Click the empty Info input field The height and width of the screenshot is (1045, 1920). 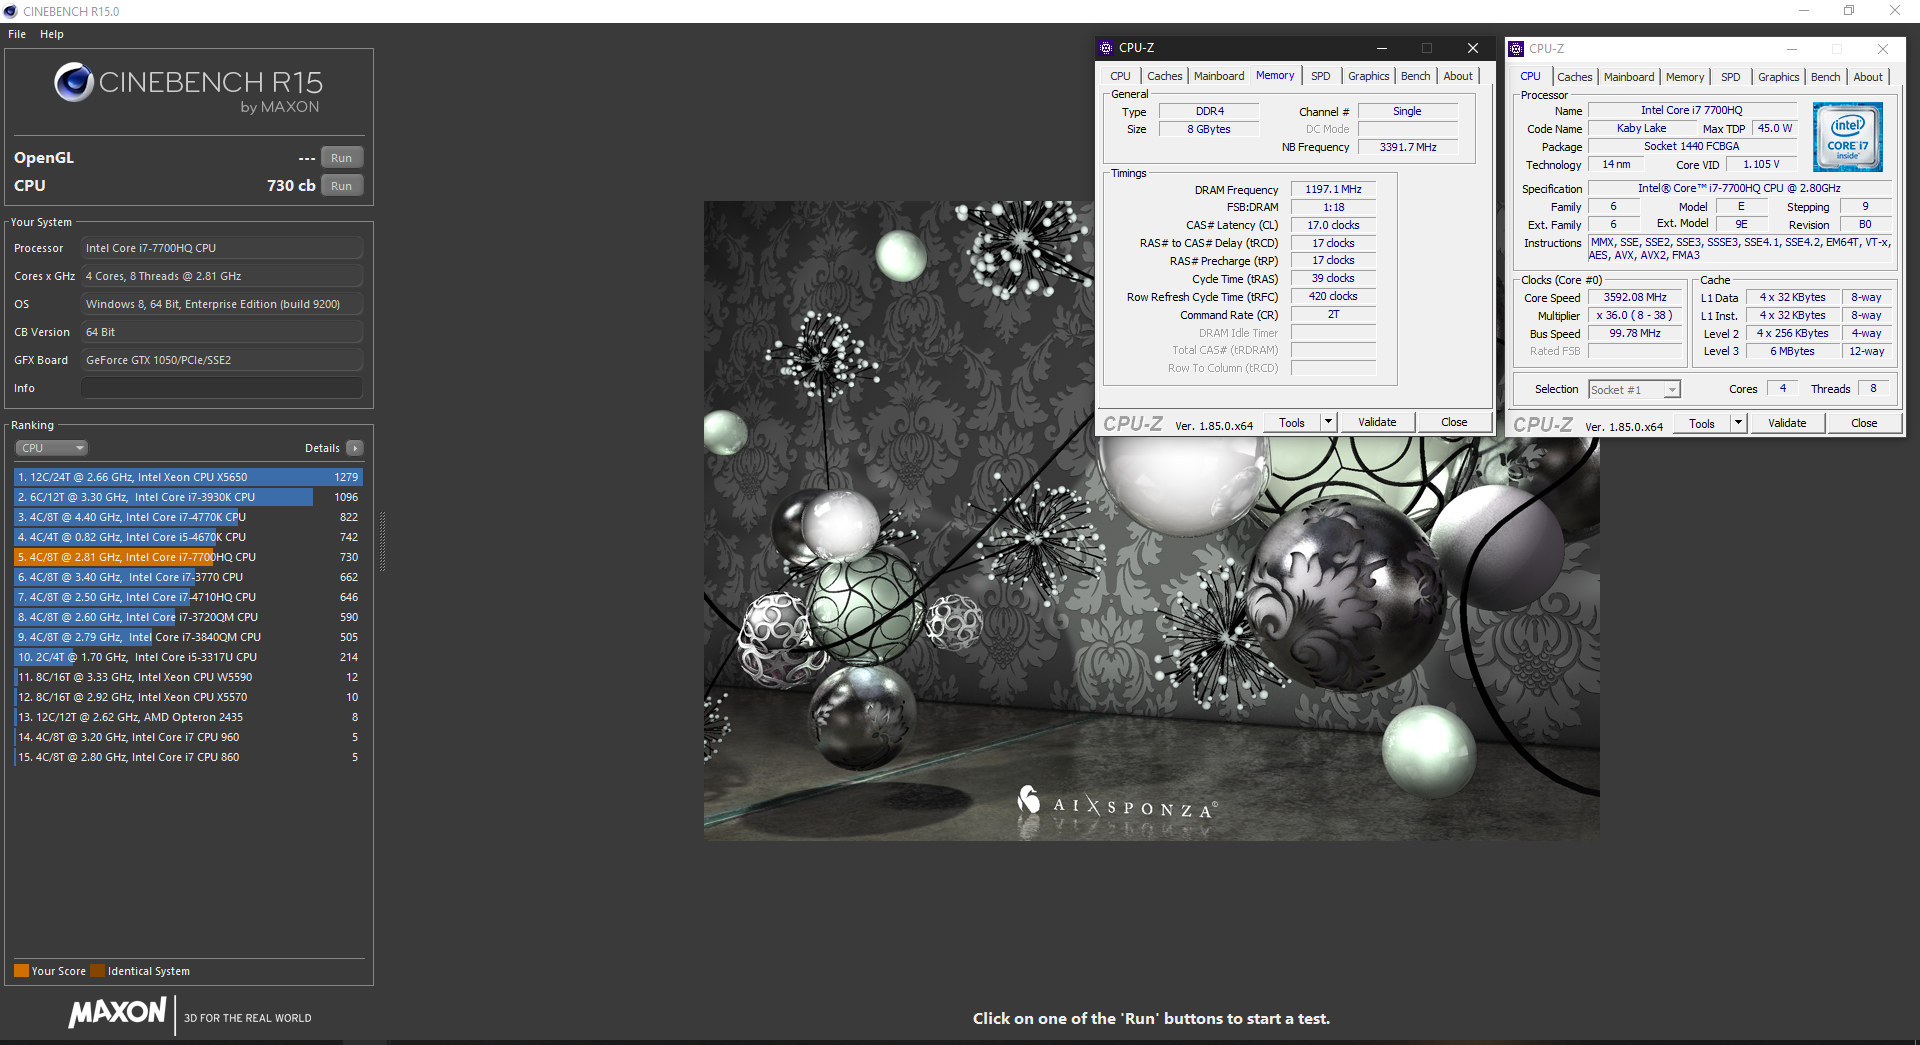tap(222, 388)
